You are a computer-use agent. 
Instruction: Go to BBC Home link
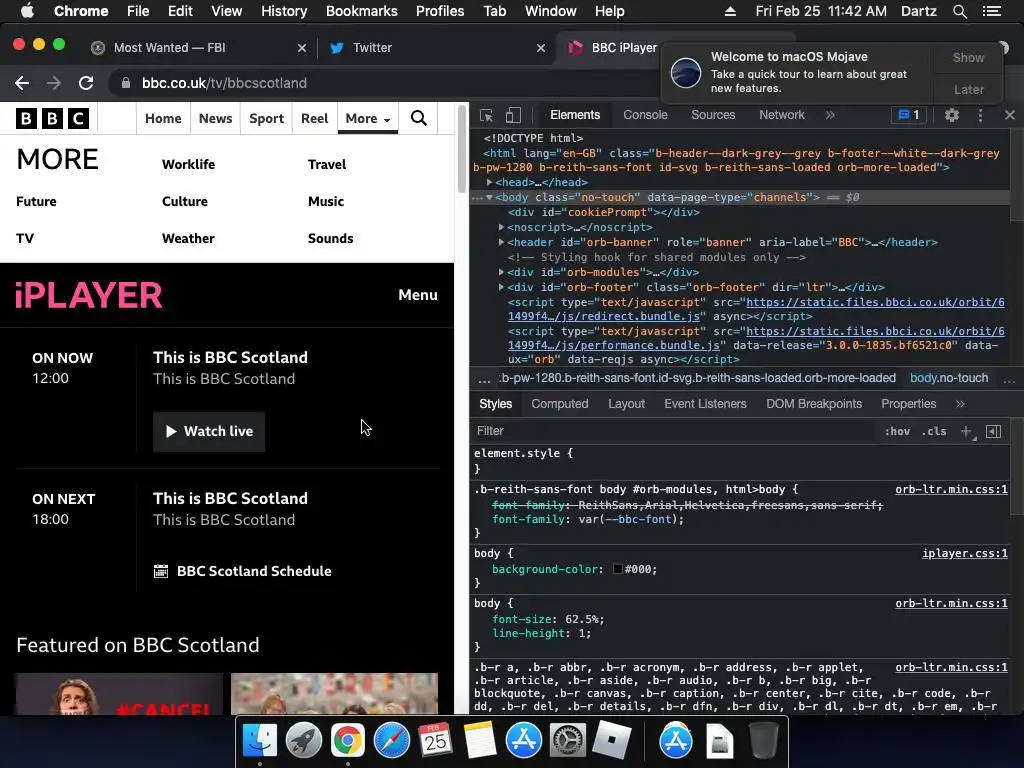click(x=163, y=119)
